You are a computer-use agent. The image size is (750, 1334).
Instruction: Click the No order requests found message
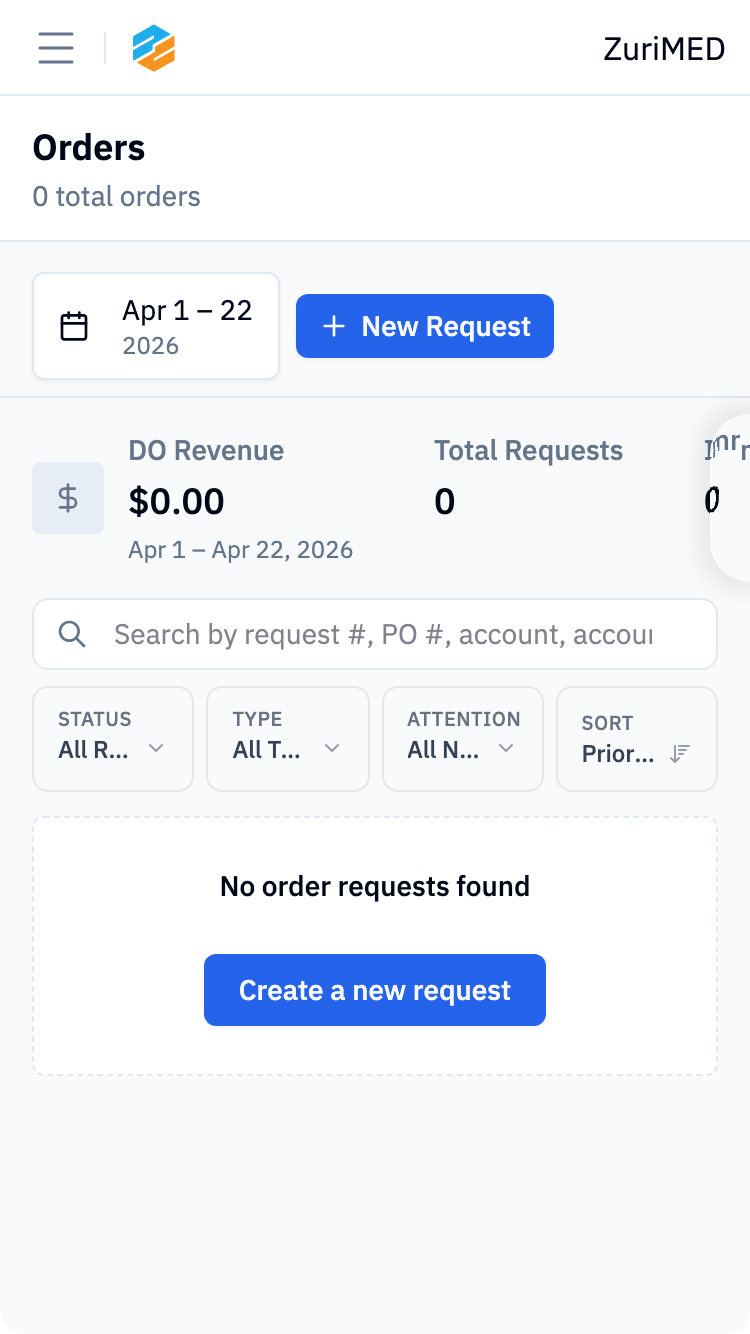click(375, 886)
